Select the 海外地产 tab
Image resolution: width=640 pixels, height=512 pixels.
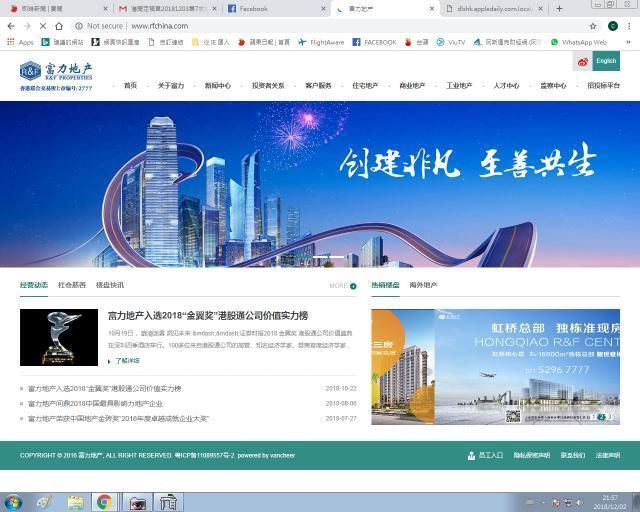[x=423, y=285]
